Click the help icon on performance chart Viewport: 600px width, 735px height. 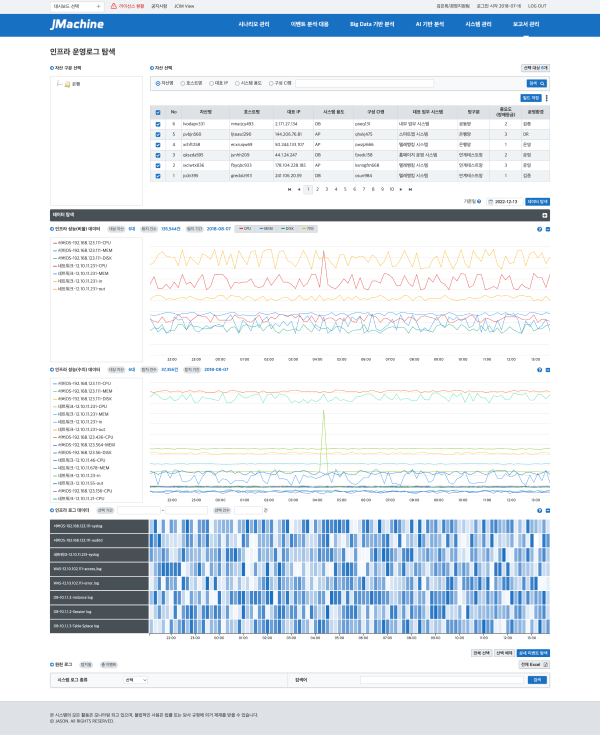coord(540,229)
